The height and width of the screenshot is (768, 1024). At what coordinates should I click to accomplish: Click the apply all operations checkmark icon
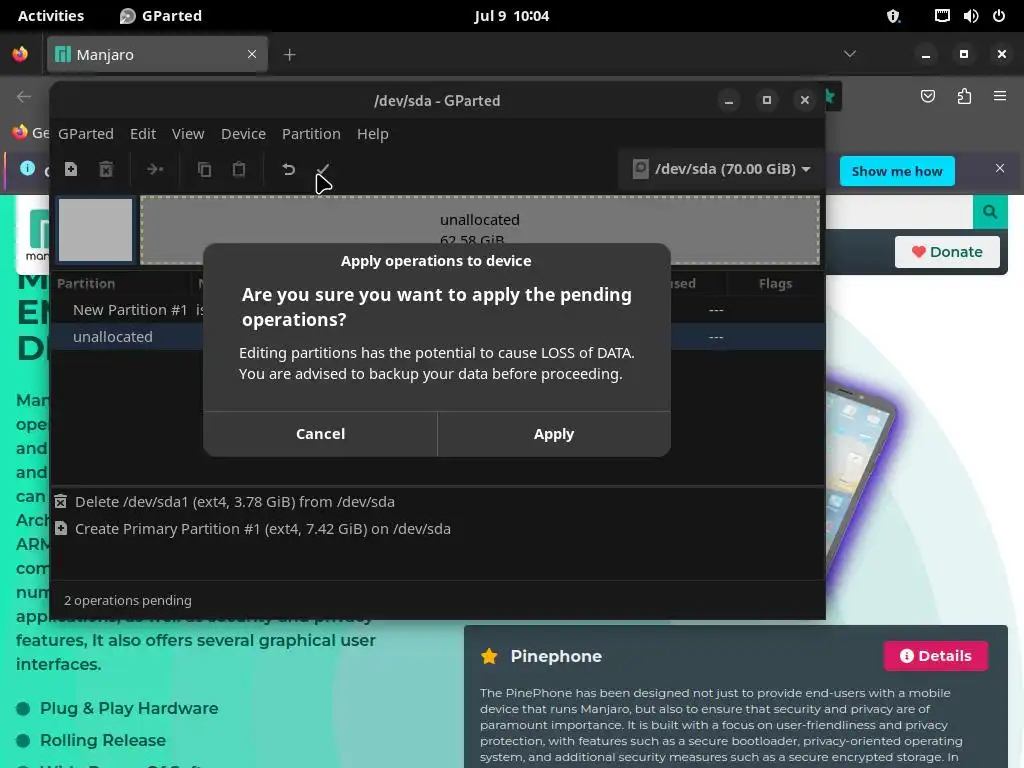(323, 170)
